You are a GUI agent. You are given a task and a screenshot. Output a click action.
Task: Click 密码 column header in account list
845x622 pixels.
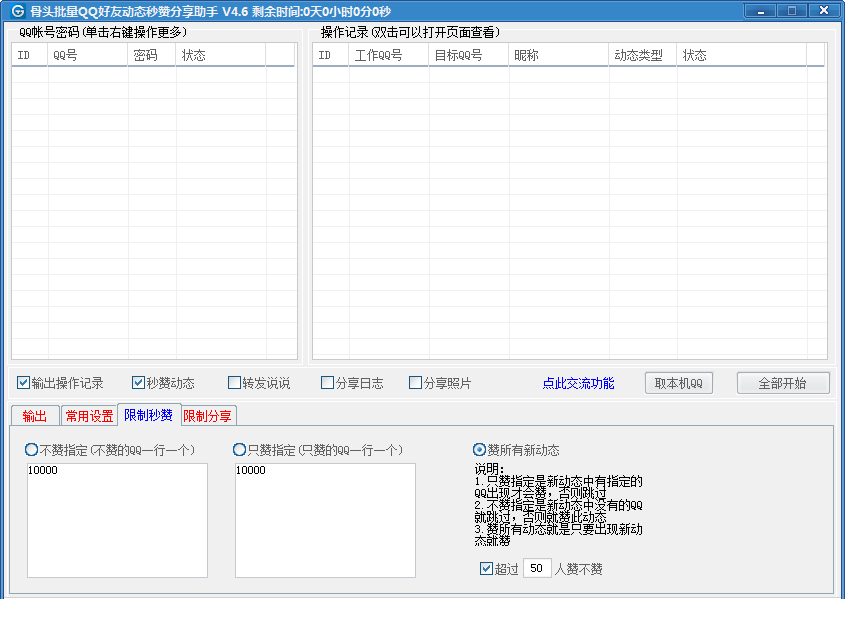pyautogui.click(x=151, y=55)
